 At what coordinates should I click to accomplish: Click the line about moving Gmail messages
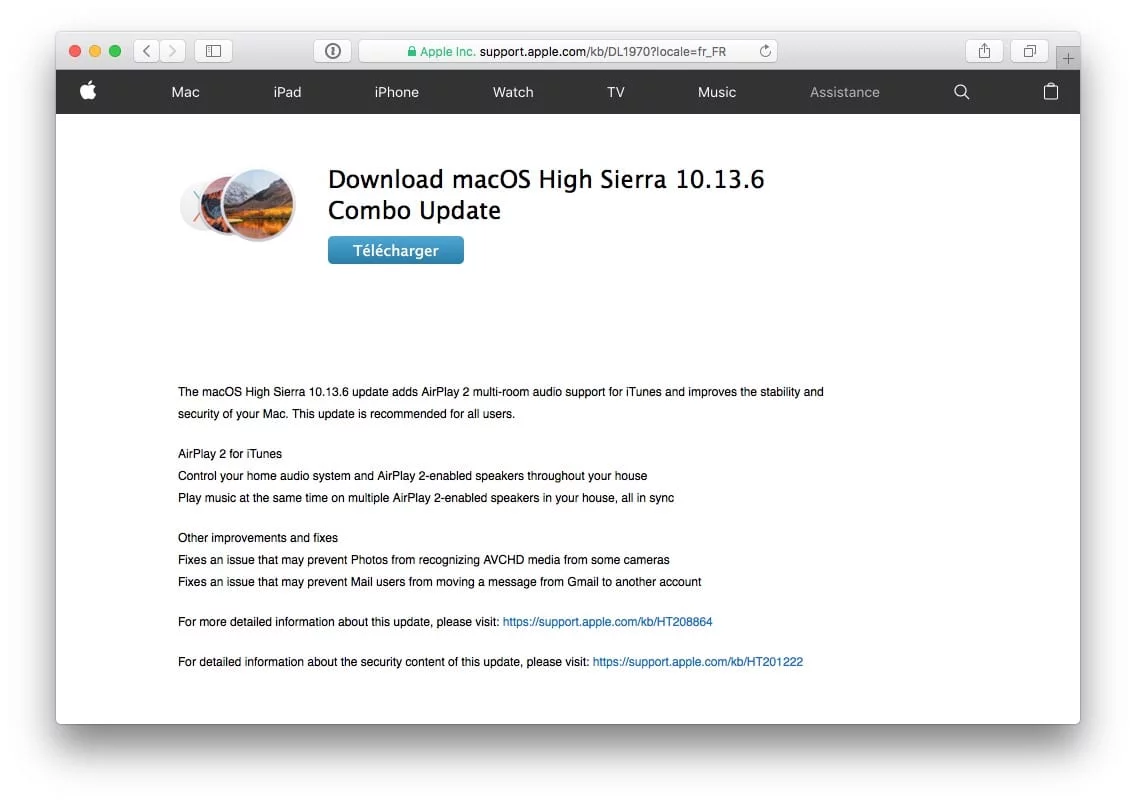[x=440, y=582]
